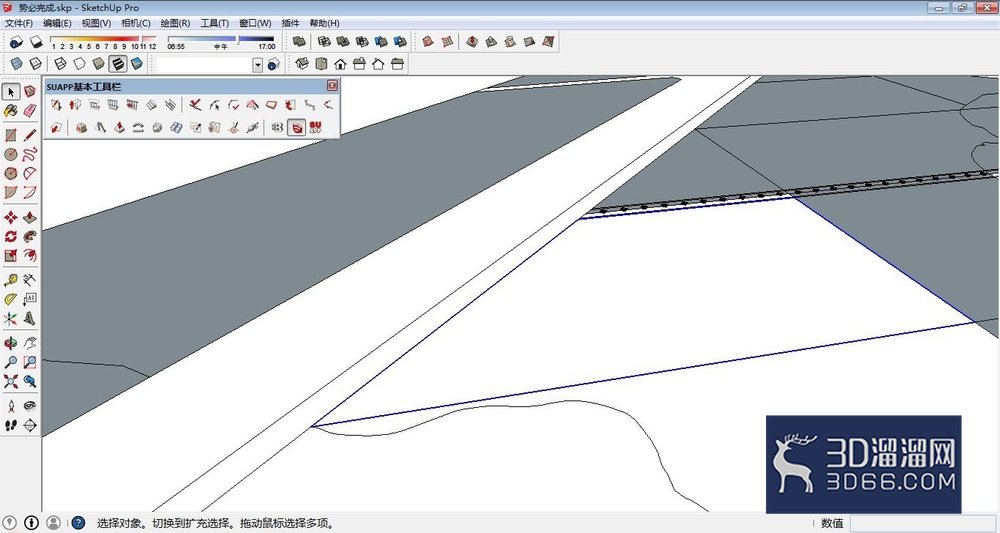This screenshot has width=1000, height=533.
Task: Select the yellow Protractor tool
Action: [11, 299]
